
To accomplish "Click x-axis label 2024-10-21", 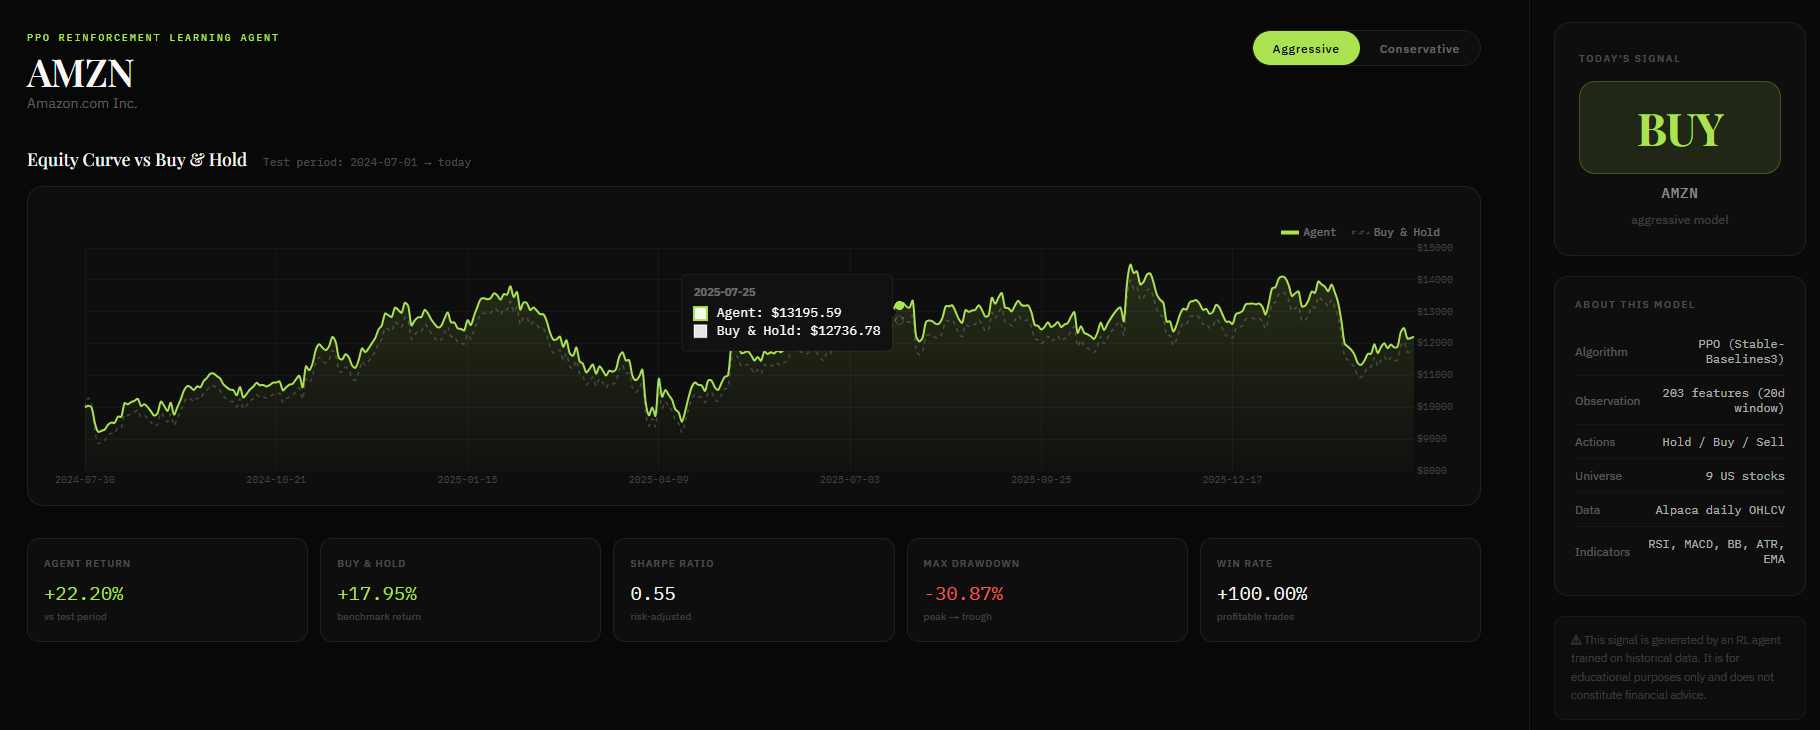I will point(276,480).
